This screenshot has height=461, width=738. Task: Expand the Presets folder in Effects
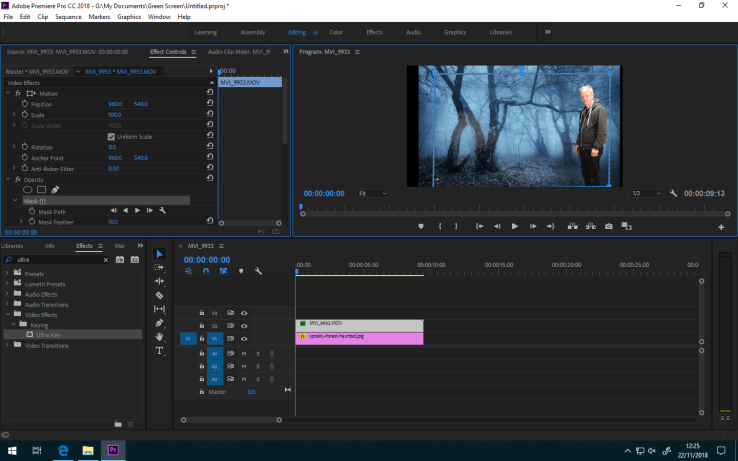7,273
